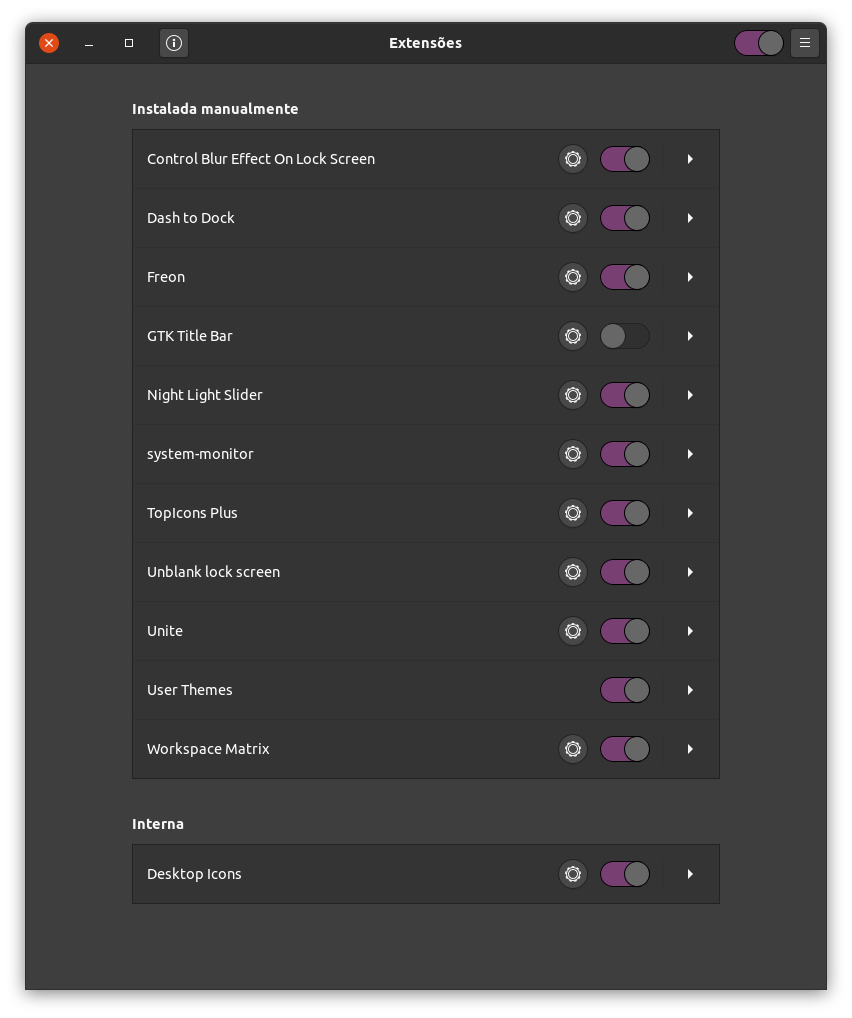Expand the Desktop Icons details arrow
Screen dimensions: 852x1018
[x=690, y=874]
